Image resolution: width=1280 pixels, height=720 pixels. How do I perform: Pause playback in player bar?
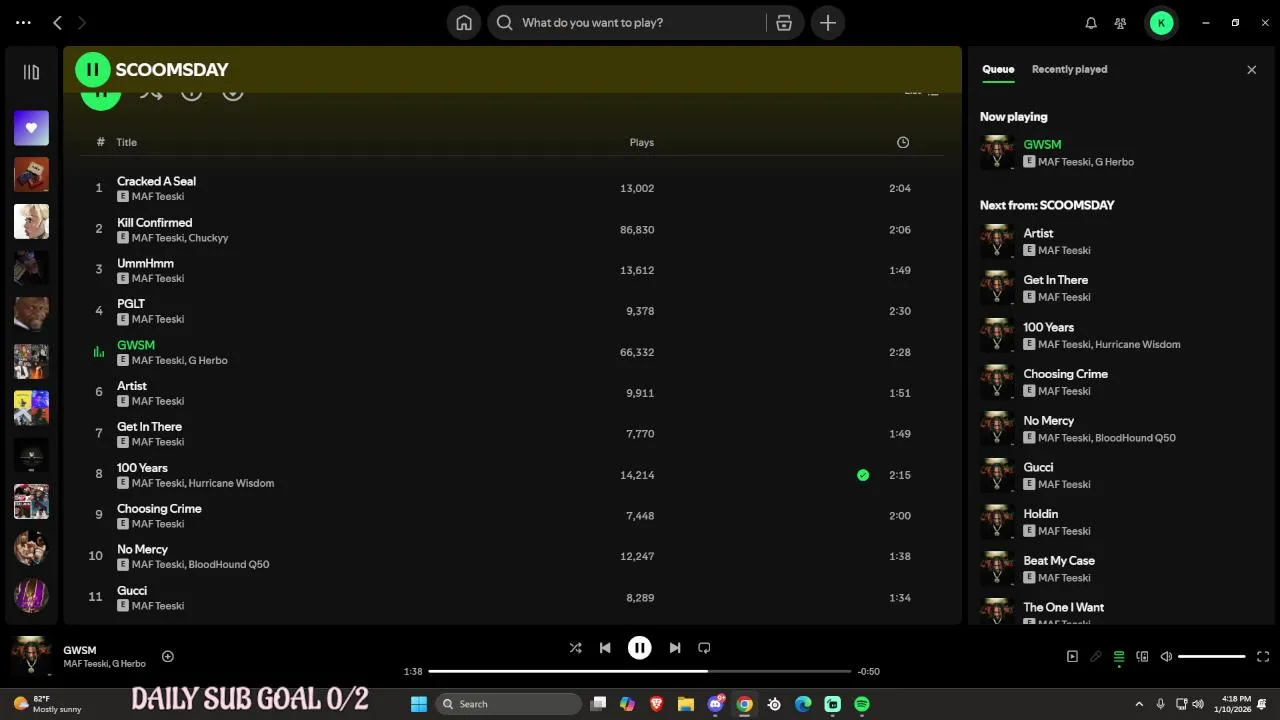[x=640, y=648]
